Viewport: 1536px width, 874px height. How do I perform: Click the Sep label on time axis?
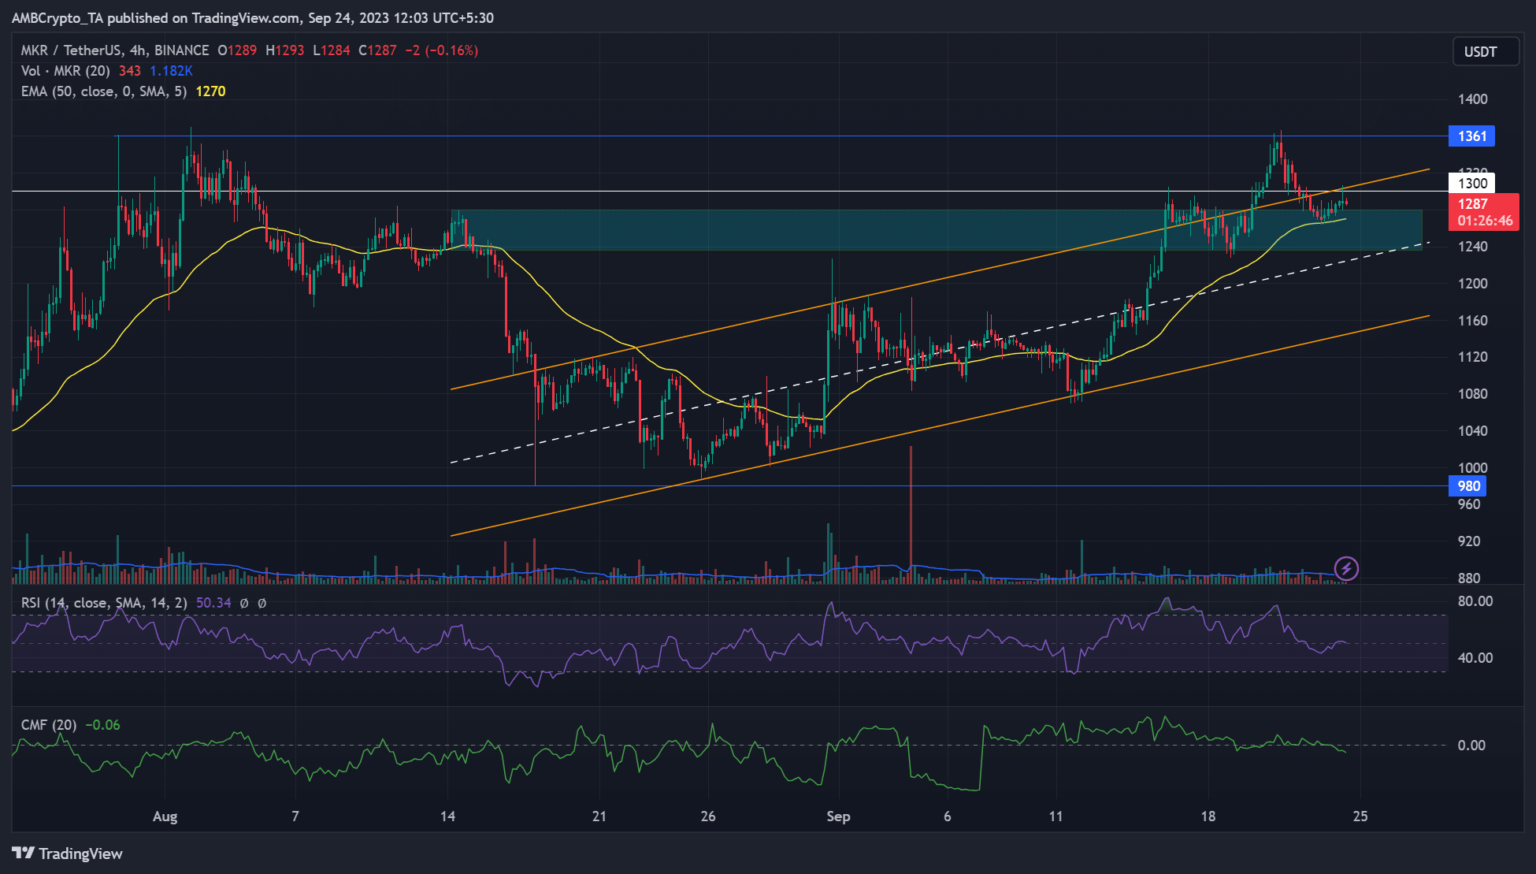[838, 816]
